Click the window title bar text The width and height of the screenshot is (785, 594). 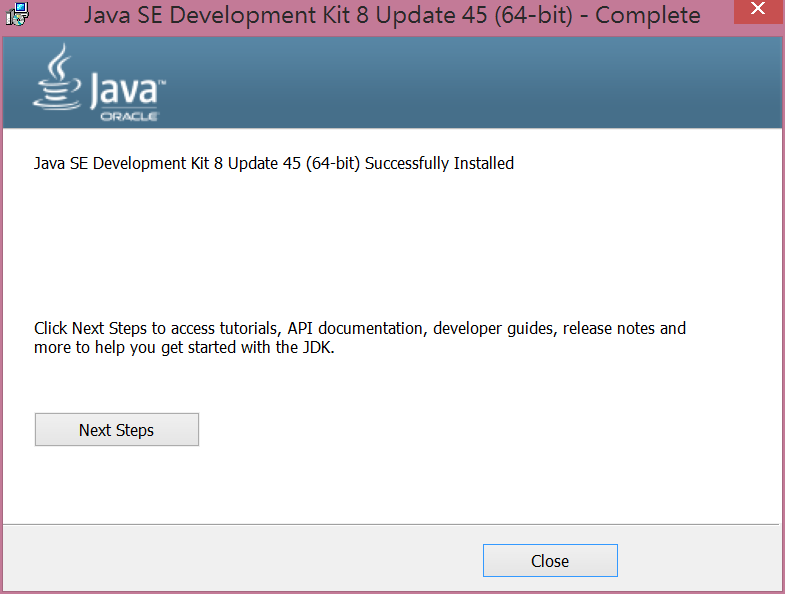pos(392,16)
